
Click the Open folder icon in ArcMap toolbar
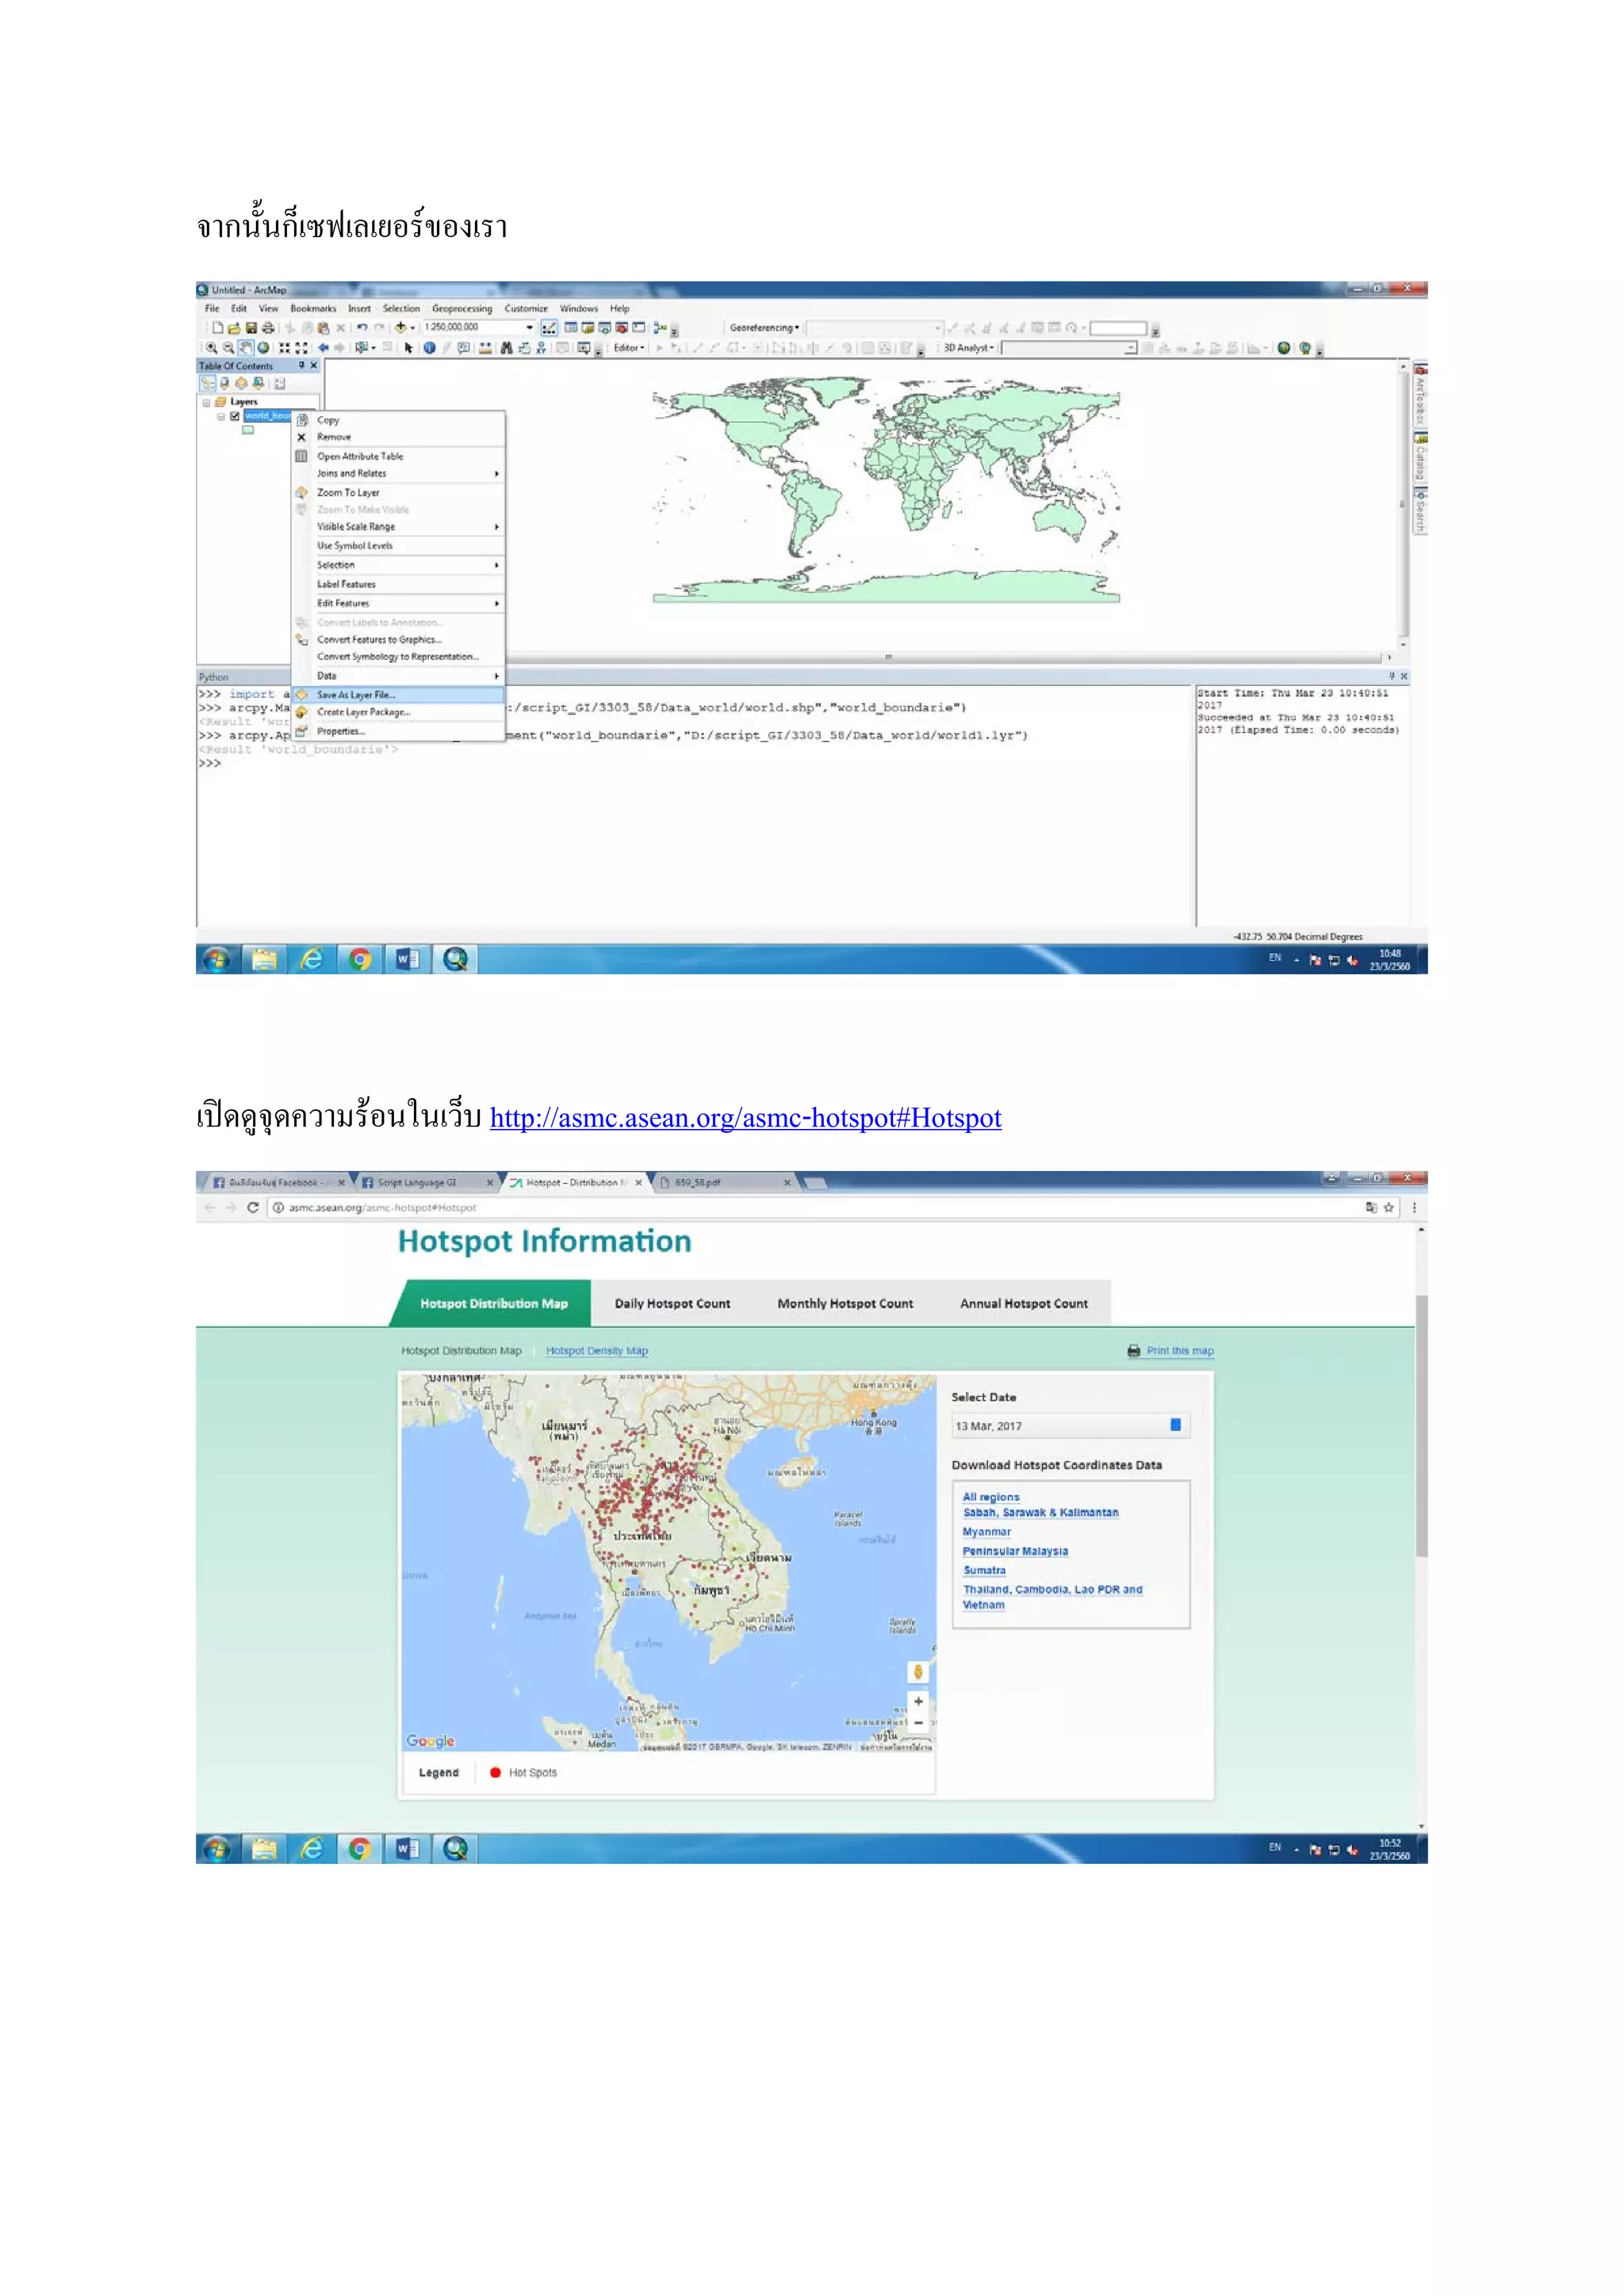[x=234, y=328]
